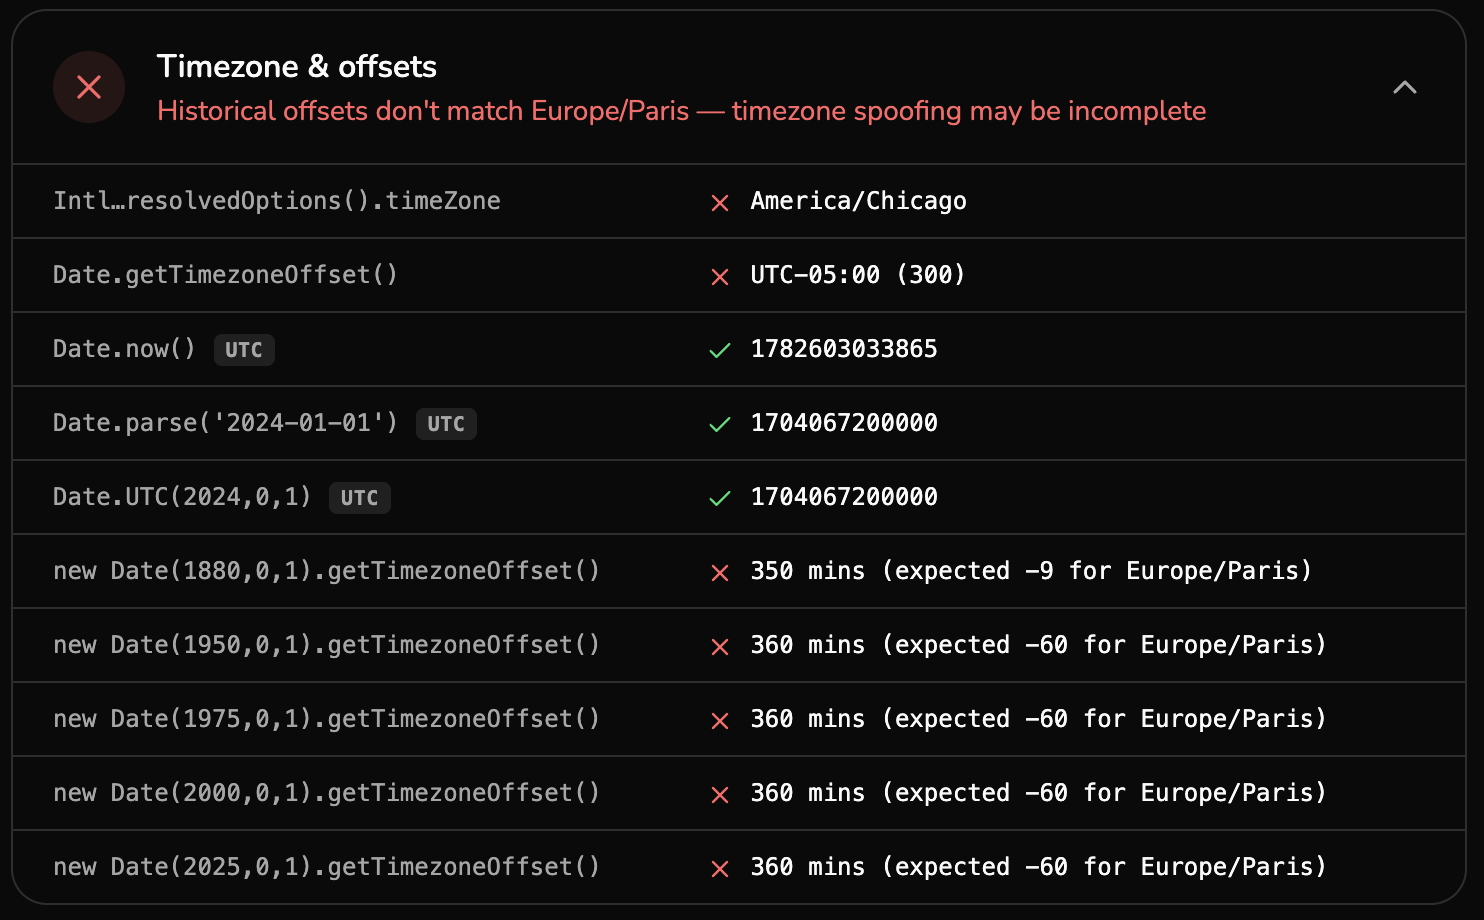This screenshot has height=920, width=1484.
Task: Select the Date.now() label
Action: tap(124, 349)
